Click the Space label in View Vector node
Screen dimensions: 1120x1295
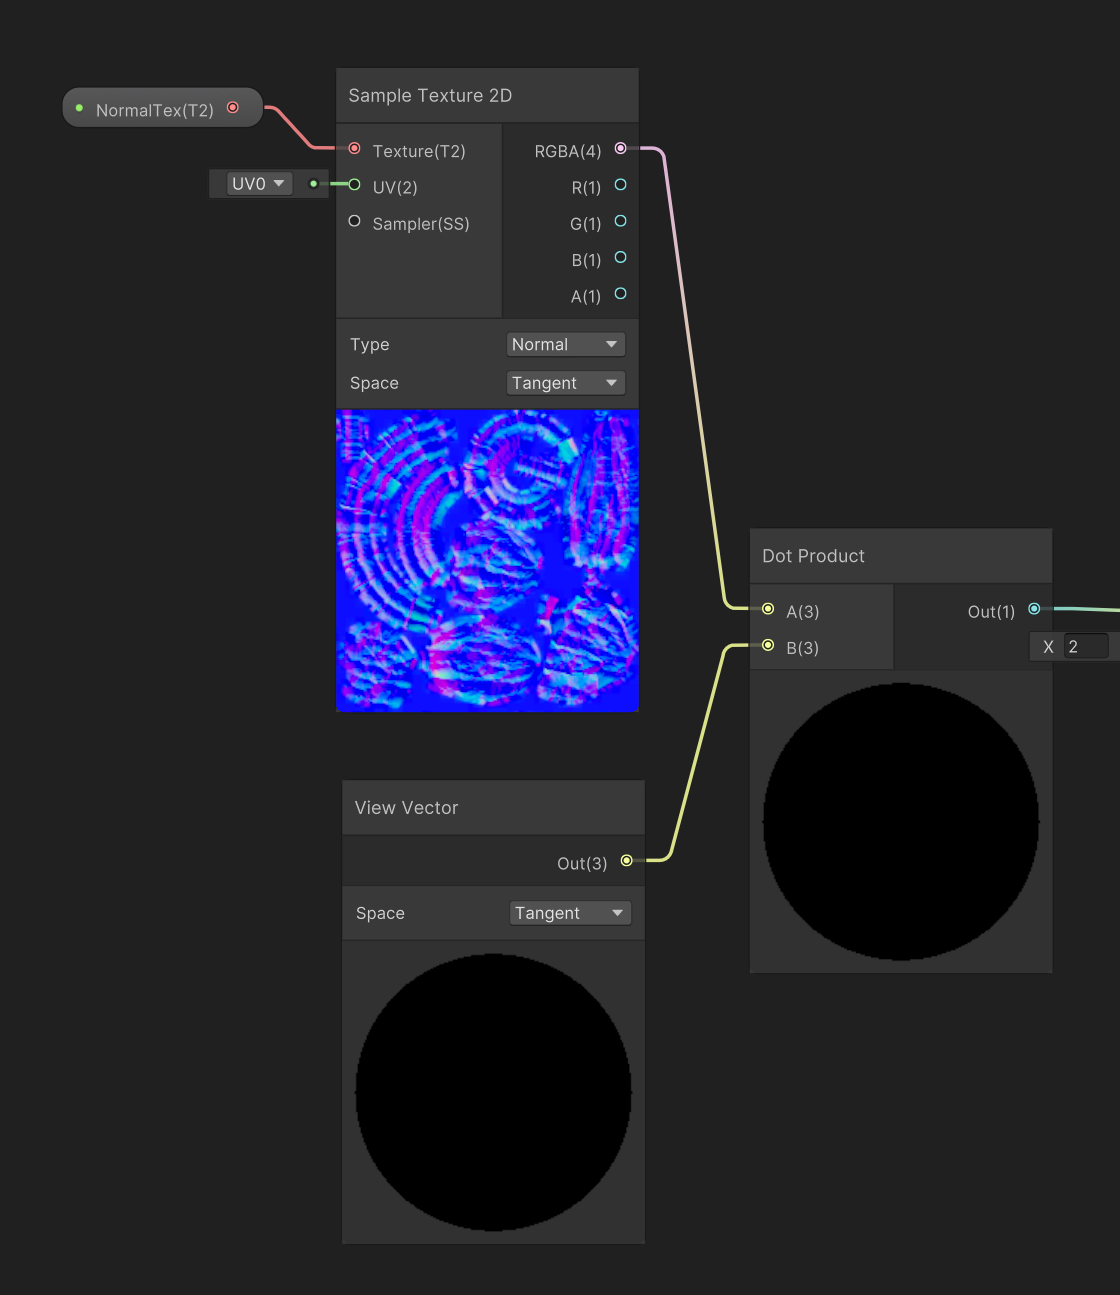click(380, 913)
